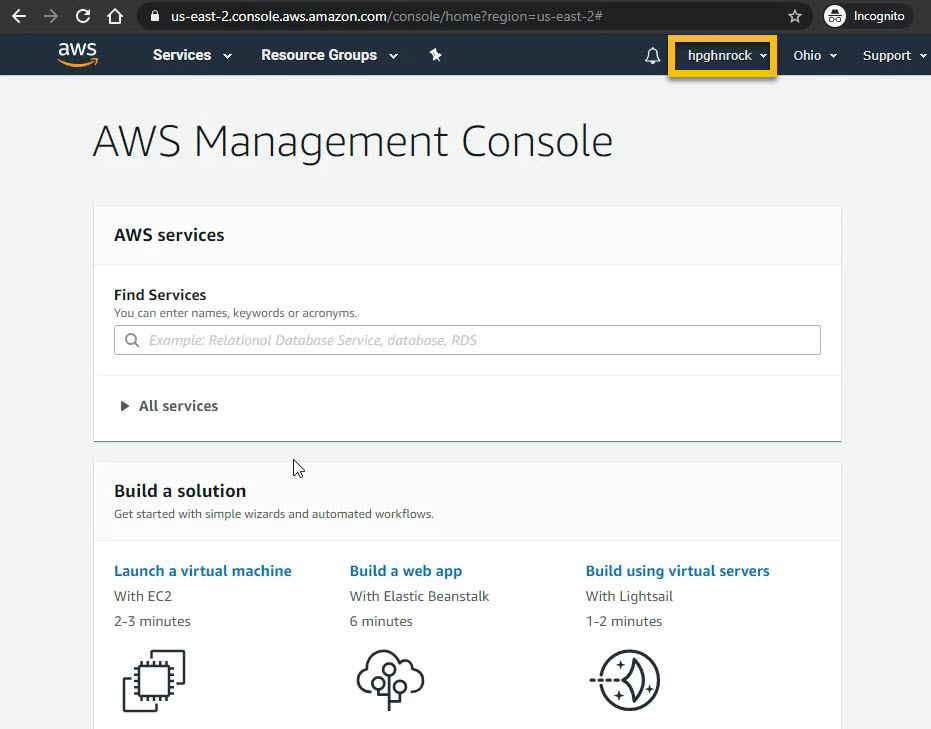Click the 'AWS Management Console' heading
Image resolution: width=931 pixels, height=729 pixels.
coord(353,142)
